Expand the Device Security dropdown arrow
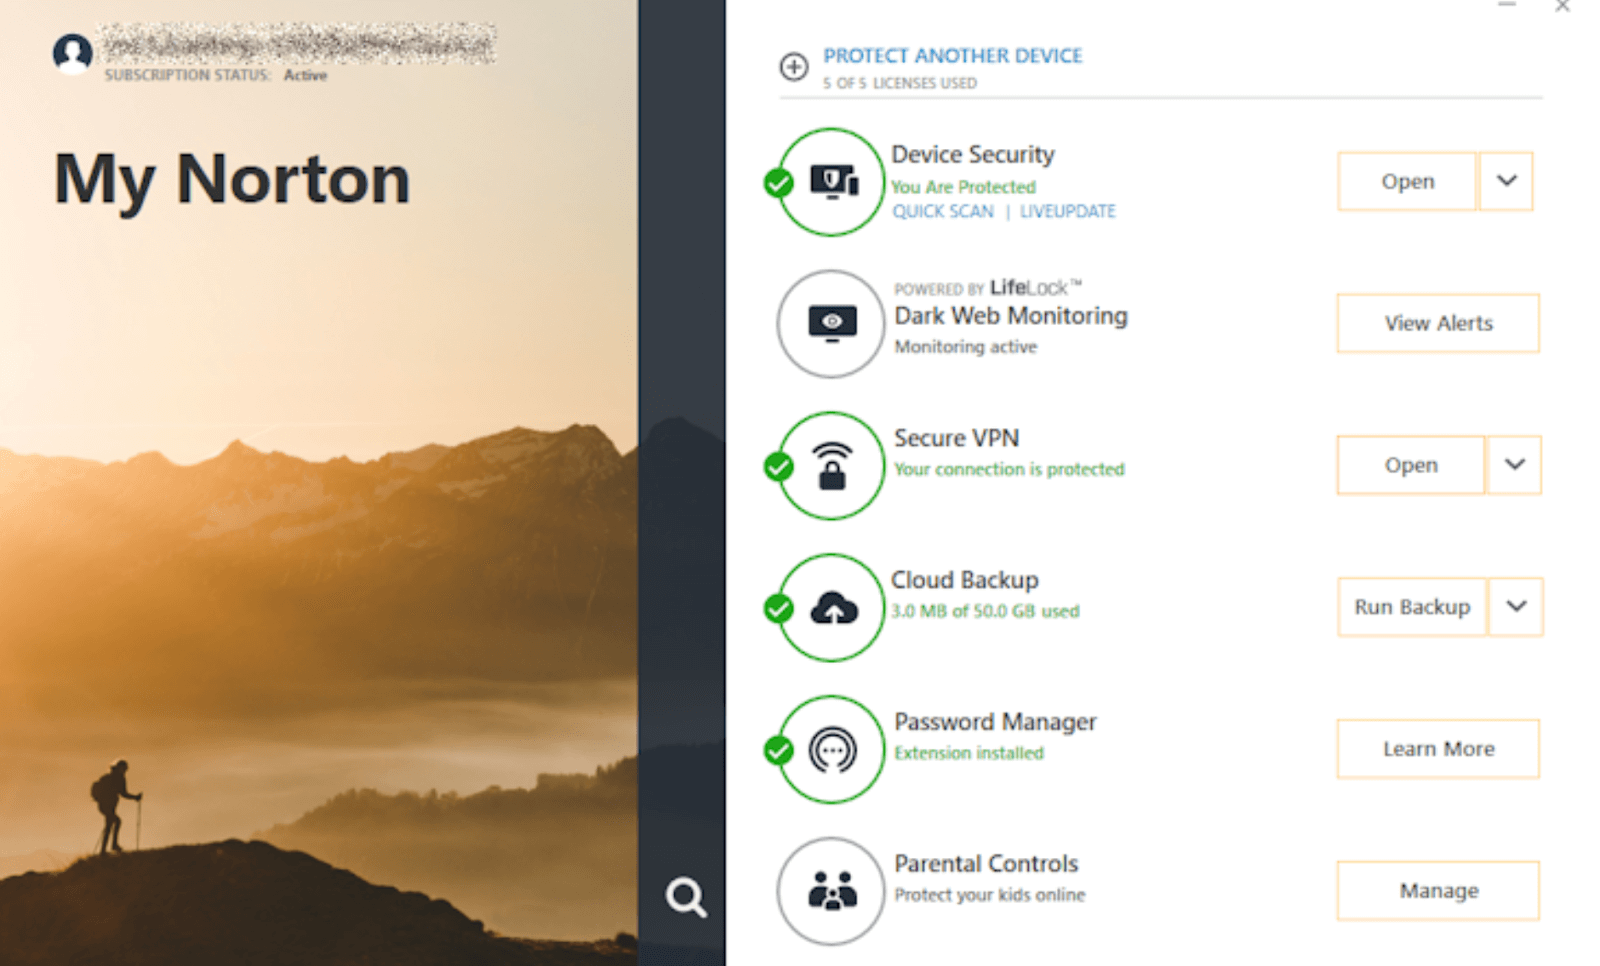This screenshot has width=1600, height=966. coord(1506,181)
